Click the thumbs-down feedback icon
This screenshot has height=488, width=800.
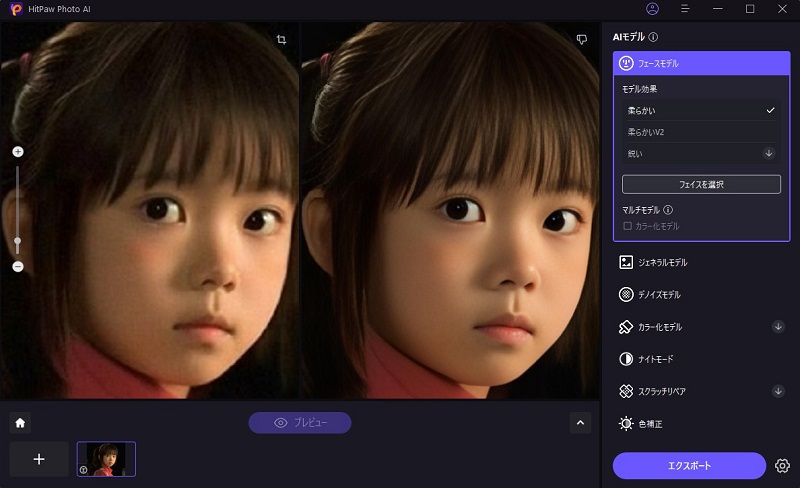pos(581,39)
